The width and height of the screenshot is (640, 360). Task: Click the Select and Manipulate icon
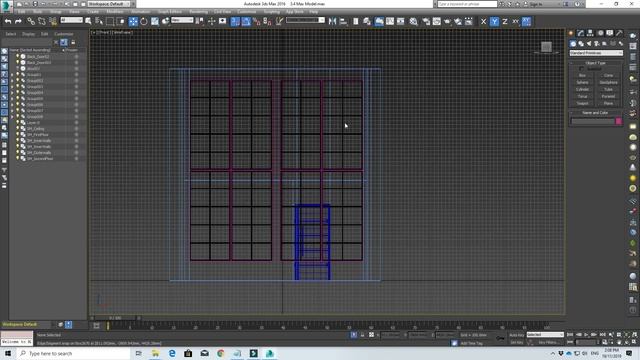pos(211,21)
